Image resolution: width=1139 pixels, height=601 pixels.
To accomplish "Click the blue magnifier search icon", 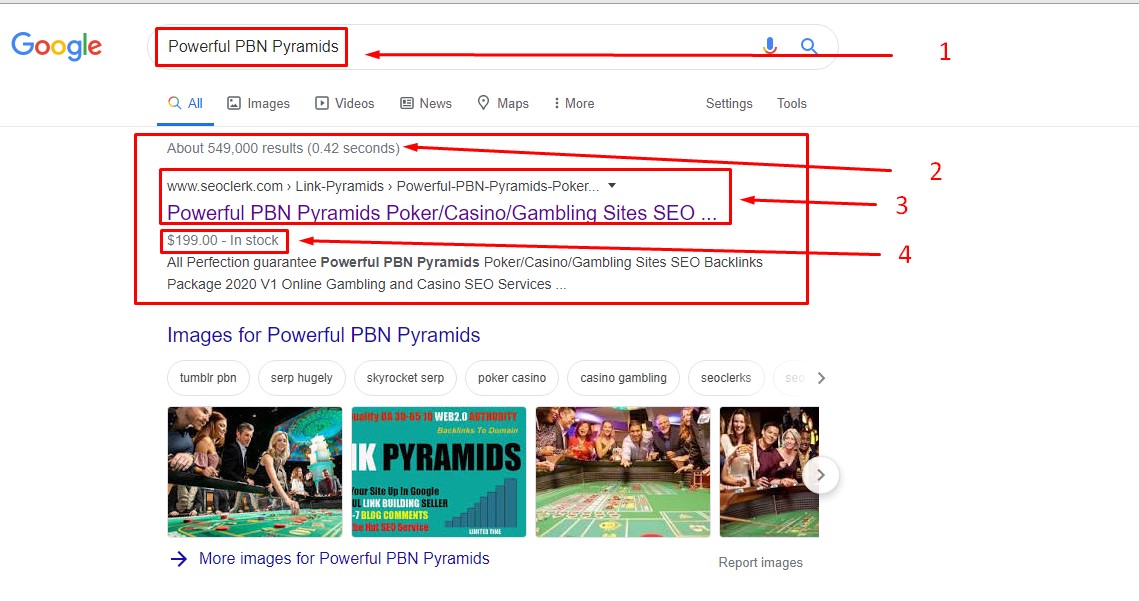I will [x=809, y=46].
